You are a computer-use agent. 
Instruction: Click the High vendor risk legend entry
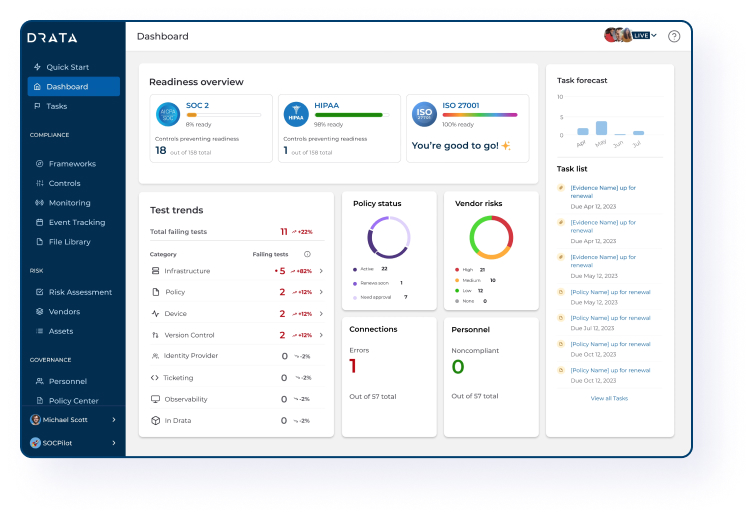[470, 270]
